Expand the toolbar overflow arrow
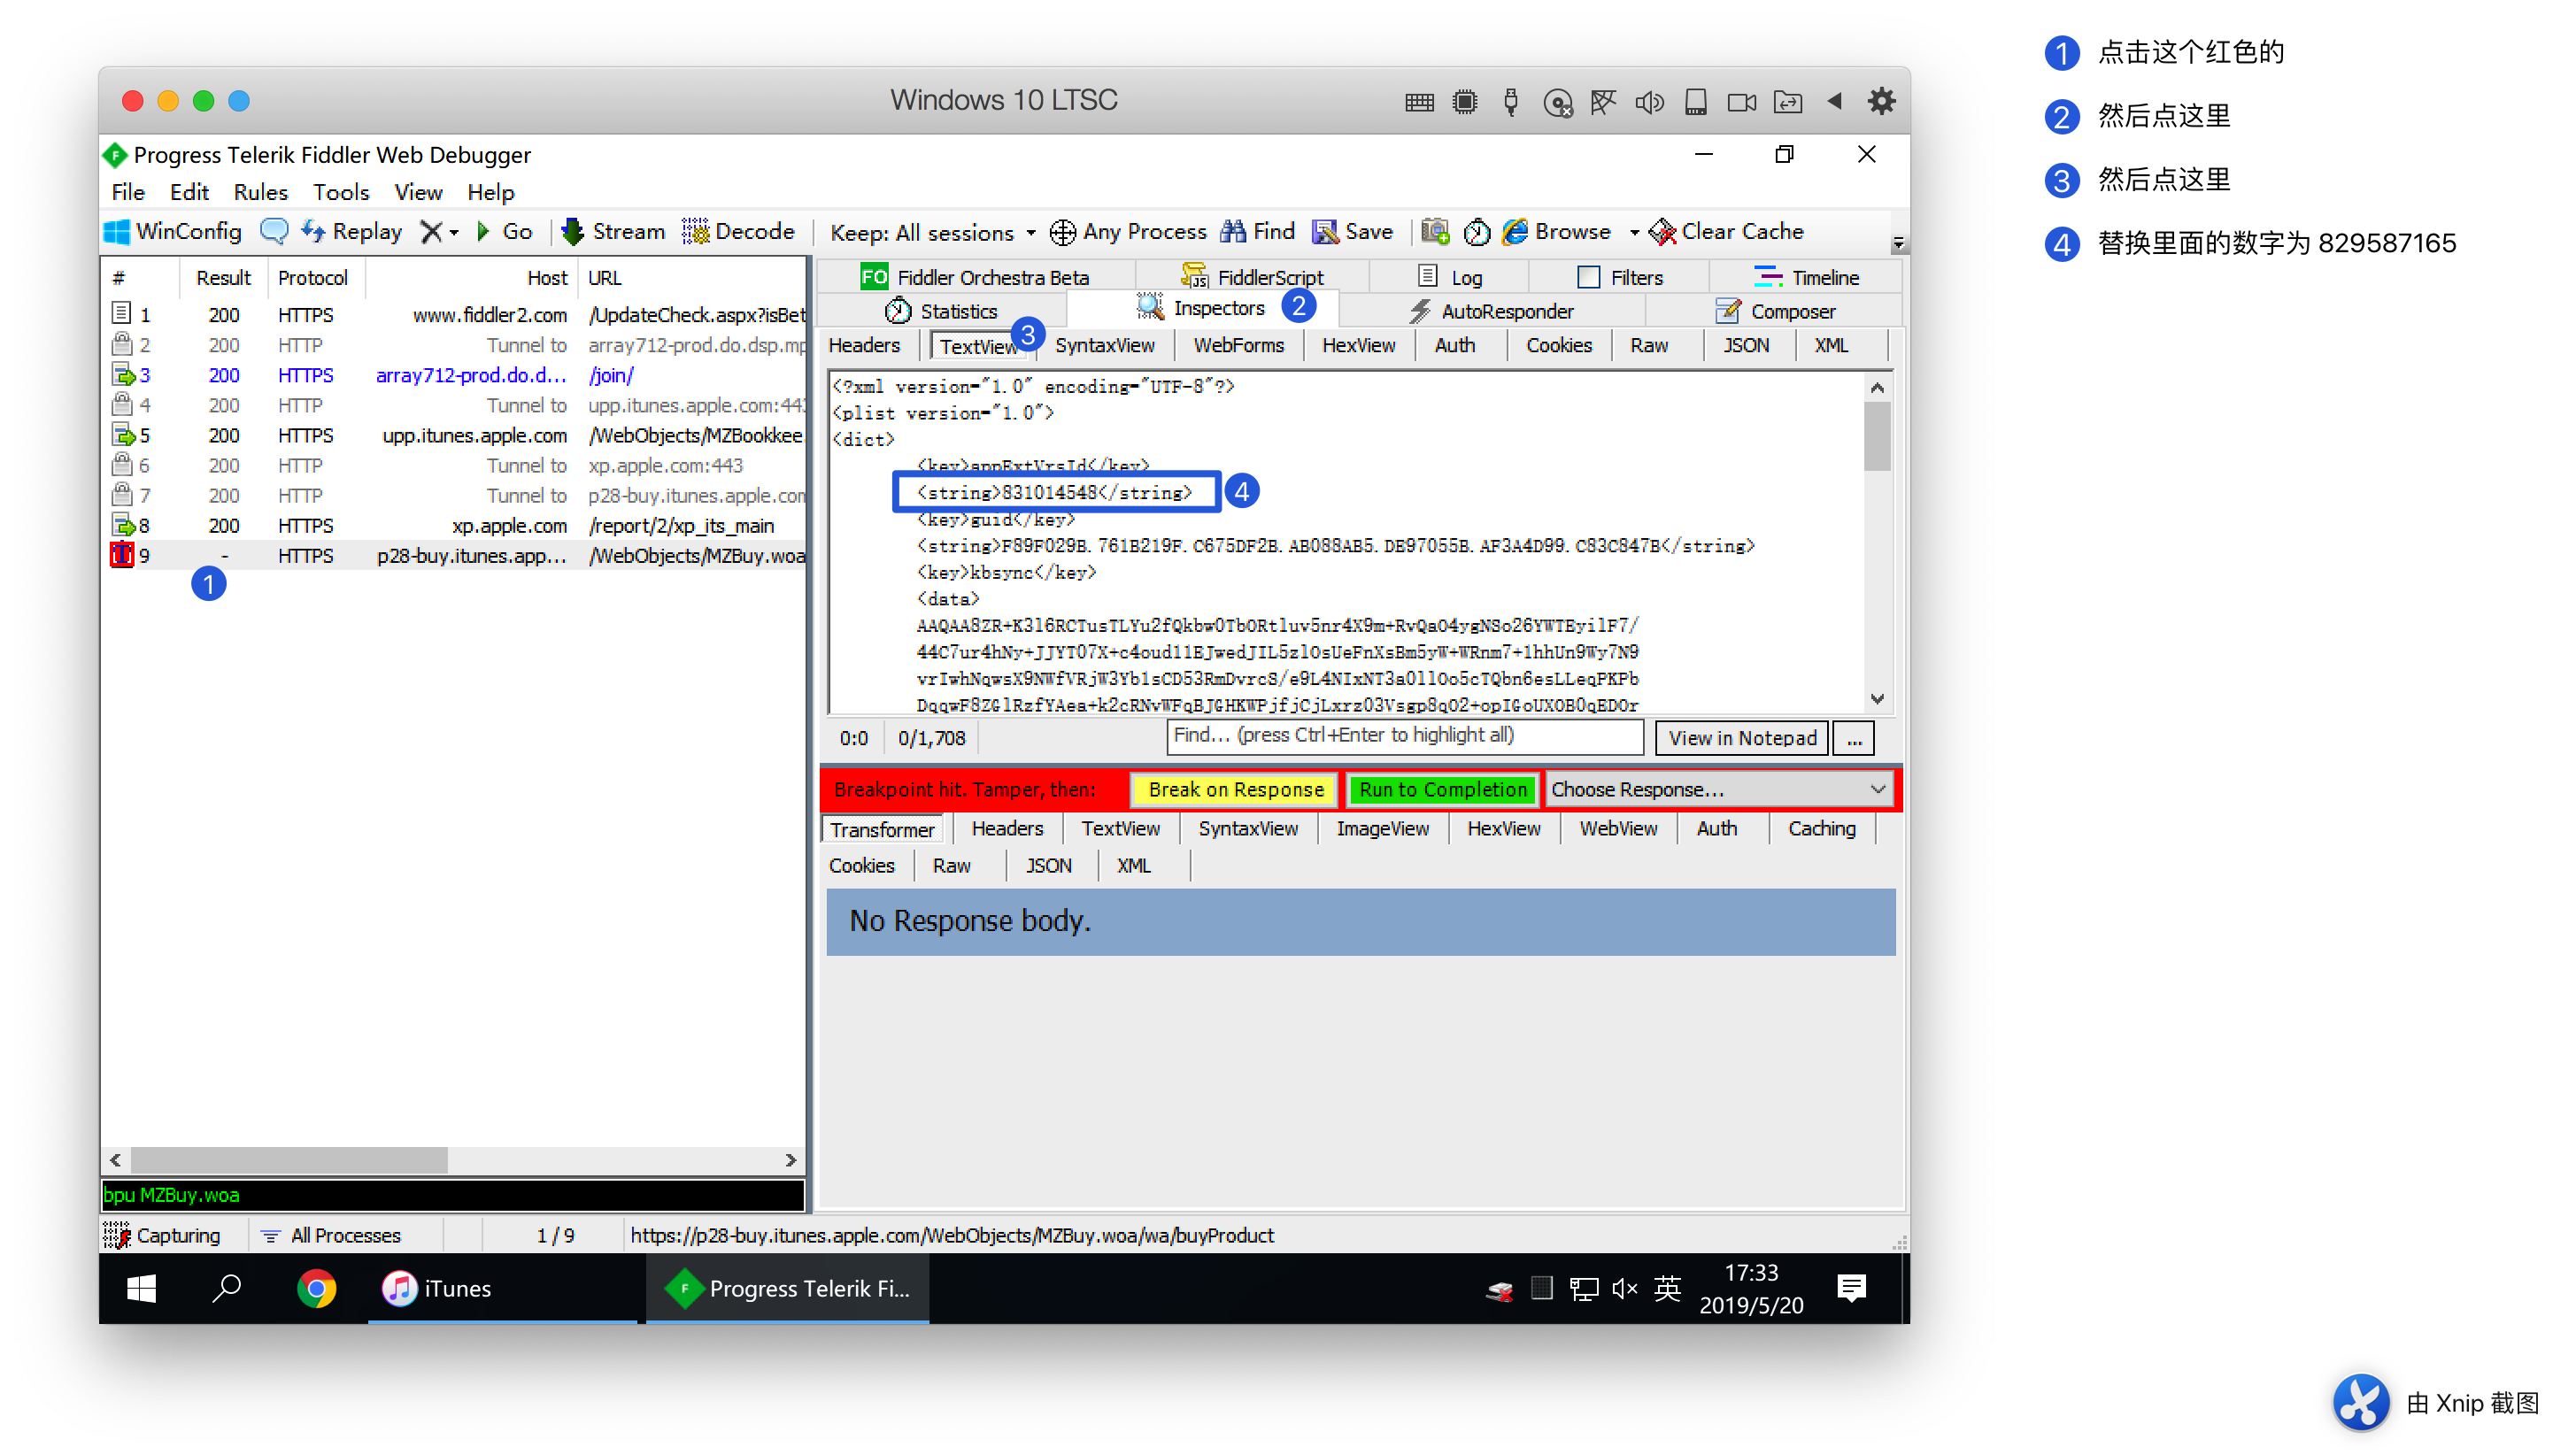2576x1455 pixels. click(x=1897, y=243)
